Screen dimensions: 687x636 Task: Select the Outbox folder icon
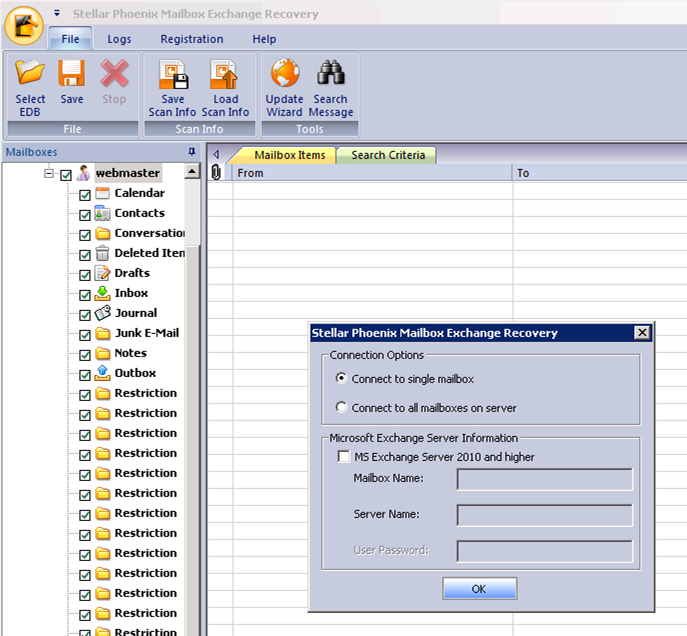tap(102, 373)
